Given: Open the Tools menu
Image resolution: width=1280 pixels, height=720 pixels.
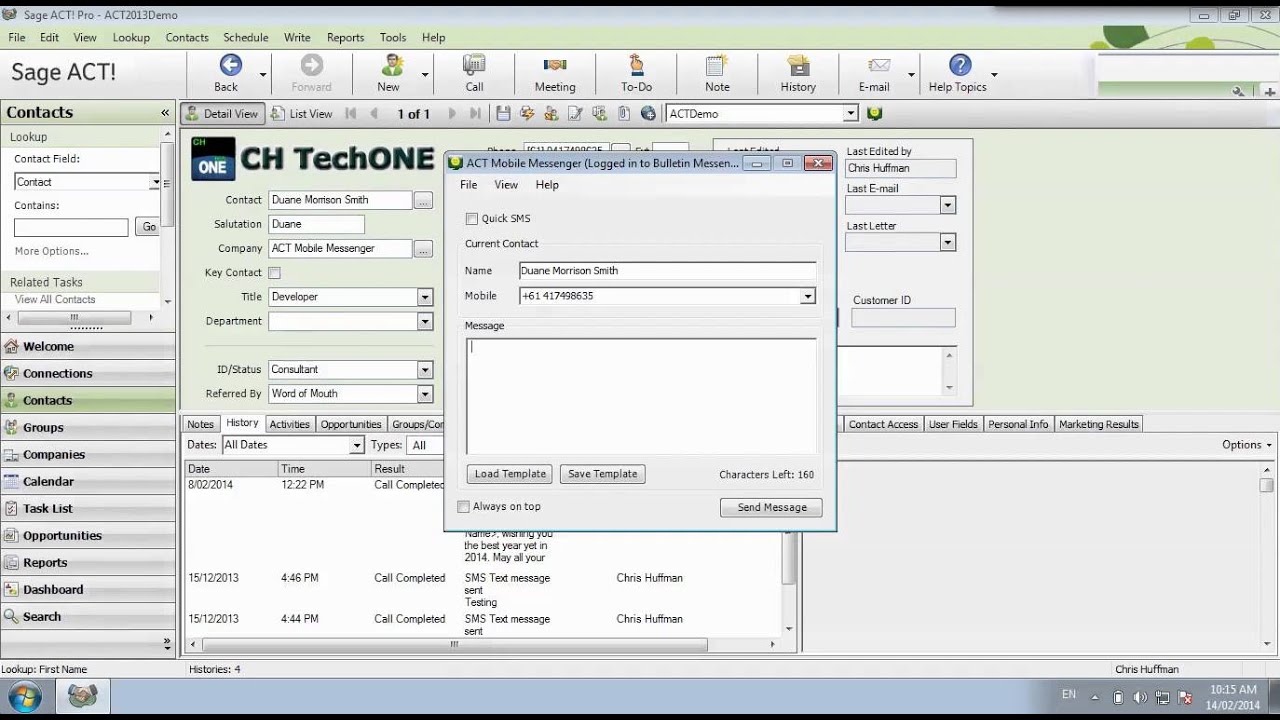Looking at the screenshot, I should [393, 37].
